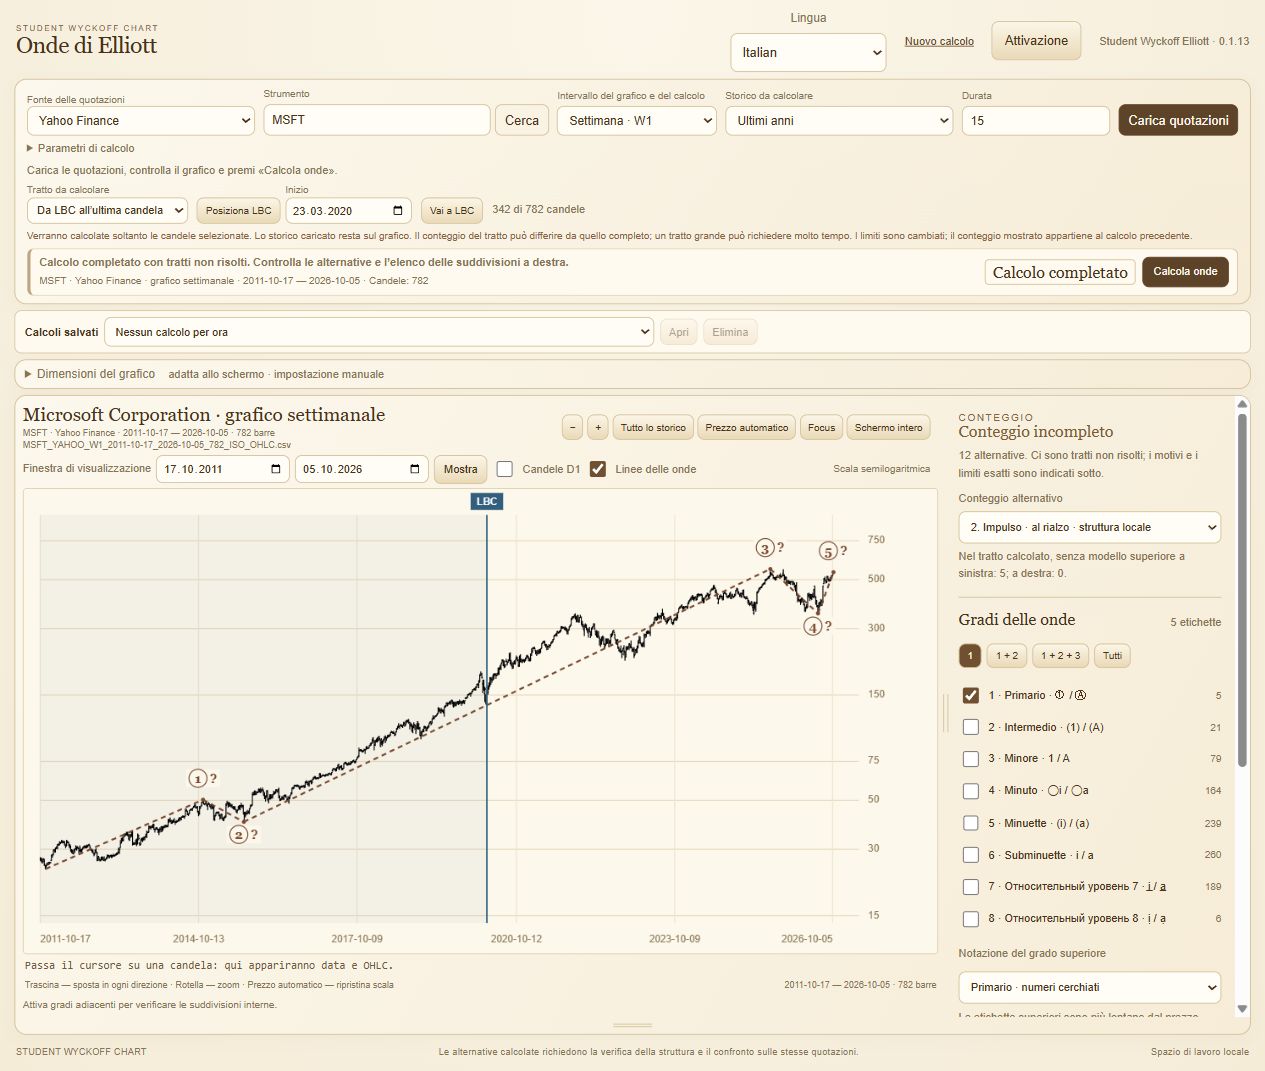This screenshot has width=1265, height=1071.
Task: Select the 1 + 2 + 3 wave-degree filter
Action: [x=1061, y=656]
